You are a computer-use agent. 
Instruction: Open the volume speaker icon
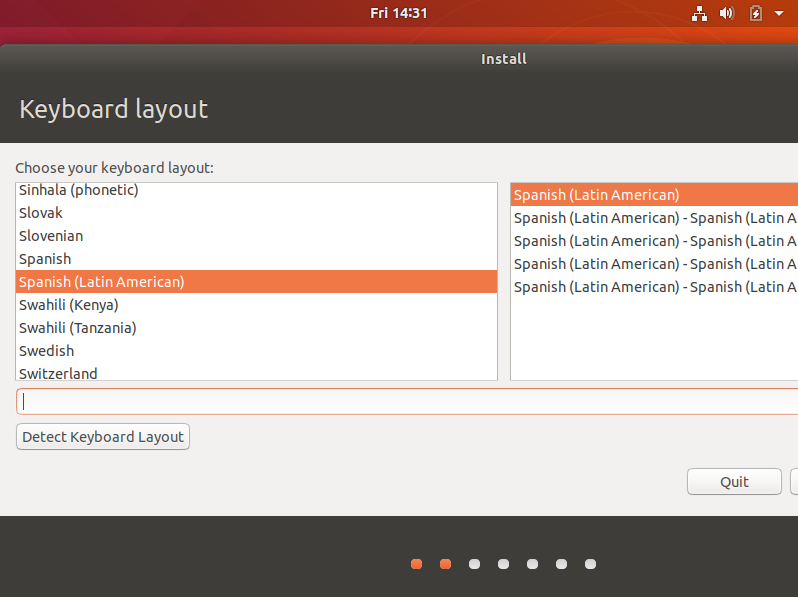tap(727, 13)
